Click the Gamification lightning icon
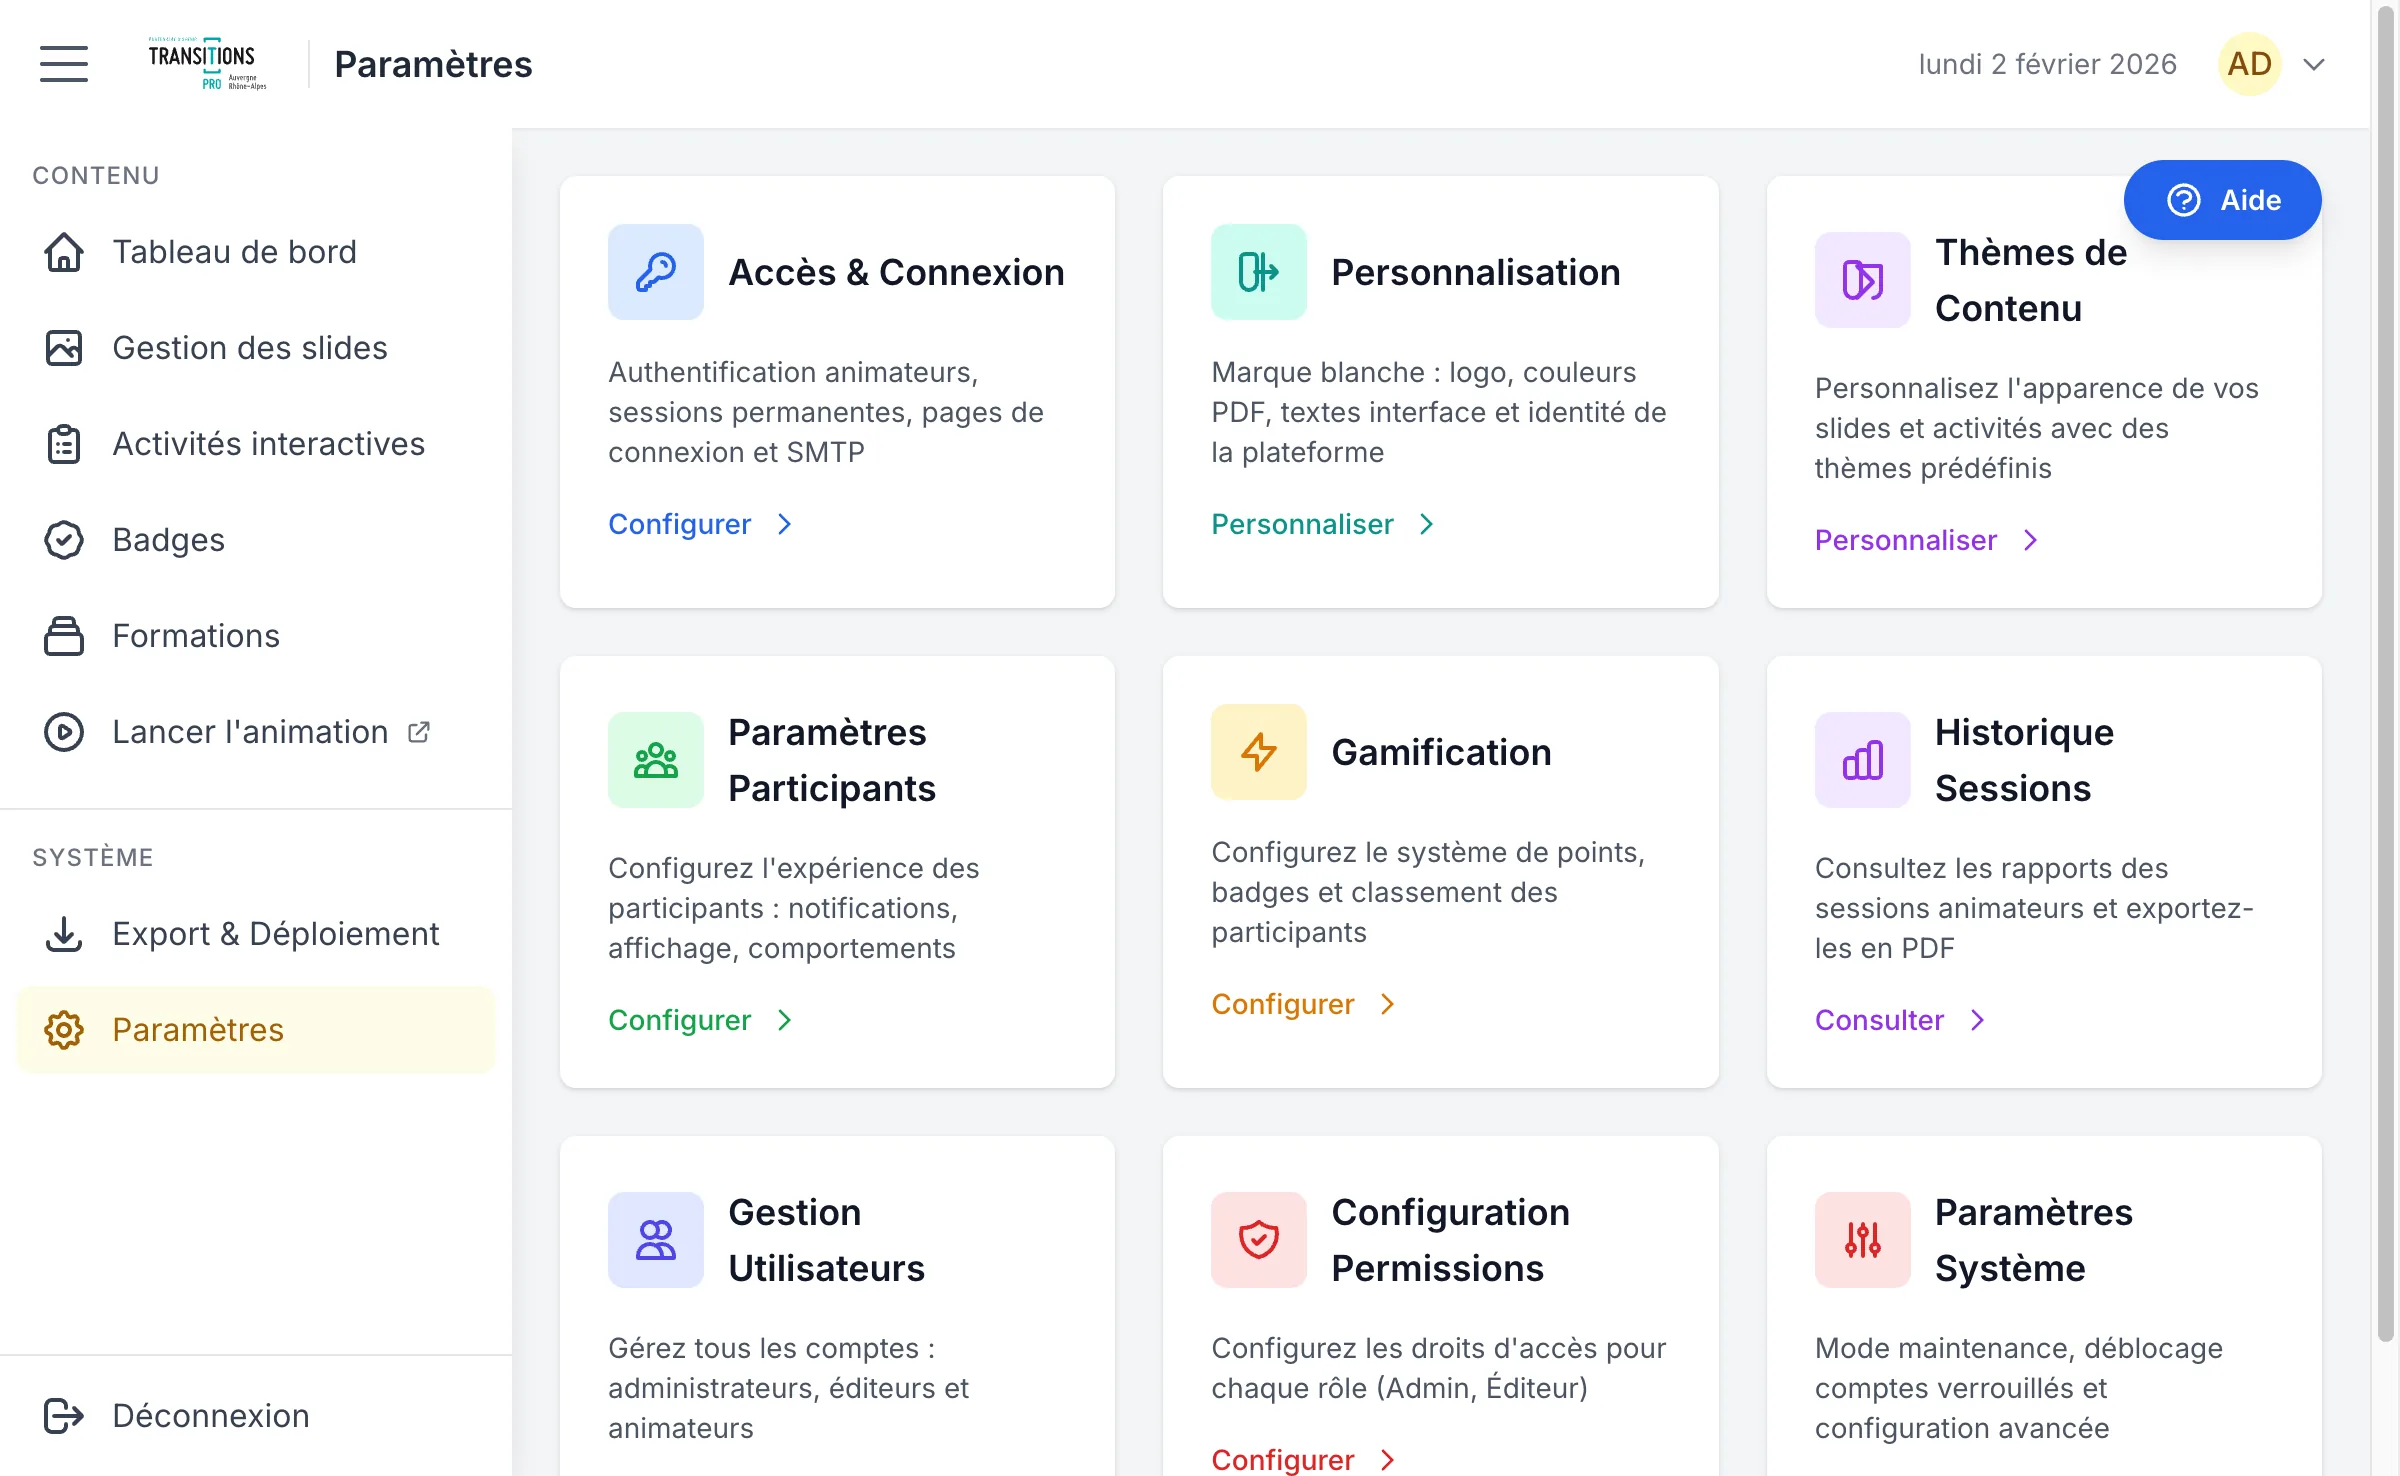Viewport: 2400px width, 1476px height. pyautogui.click(x=1259, y=752)
